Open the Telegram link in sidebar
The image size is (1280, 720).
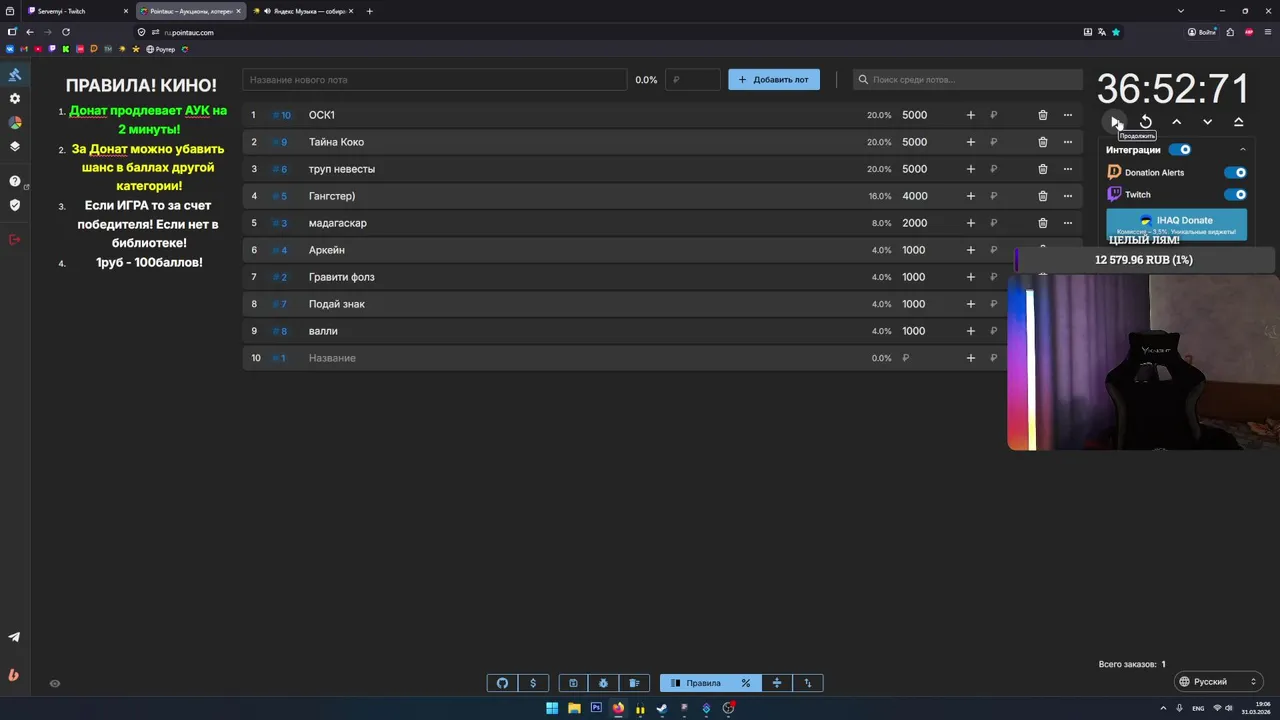[14, 637]
